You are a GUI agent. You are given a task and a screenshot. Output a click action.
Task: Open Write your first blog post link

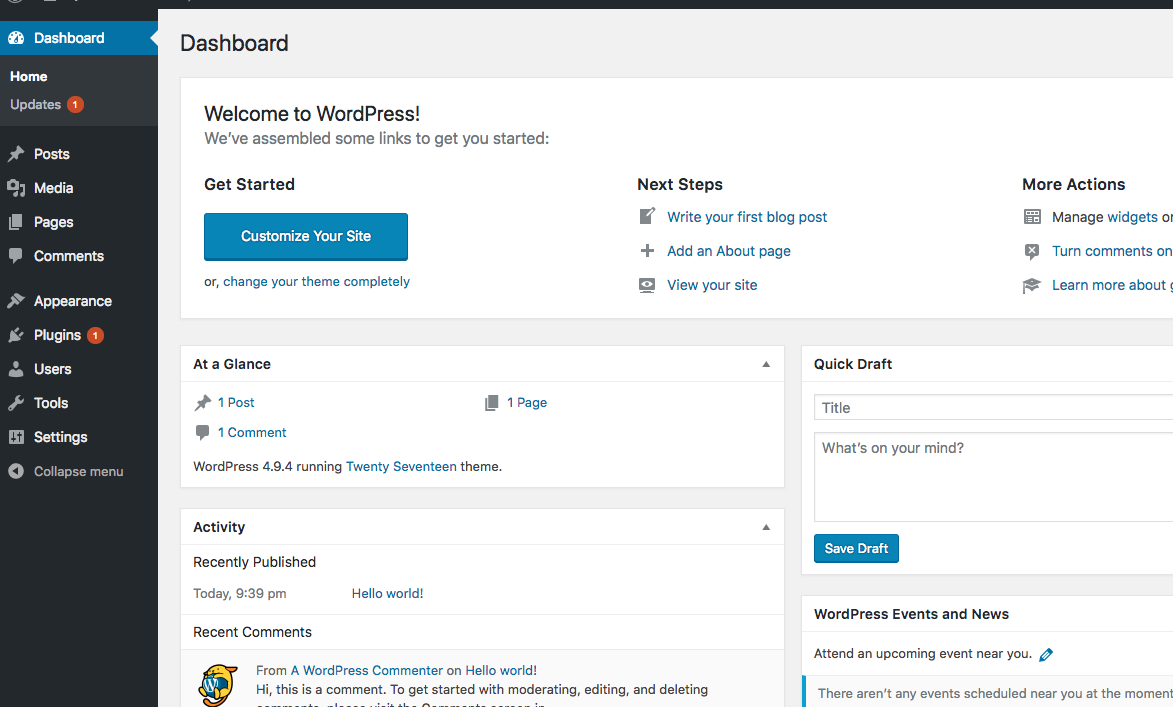[747, 217]
